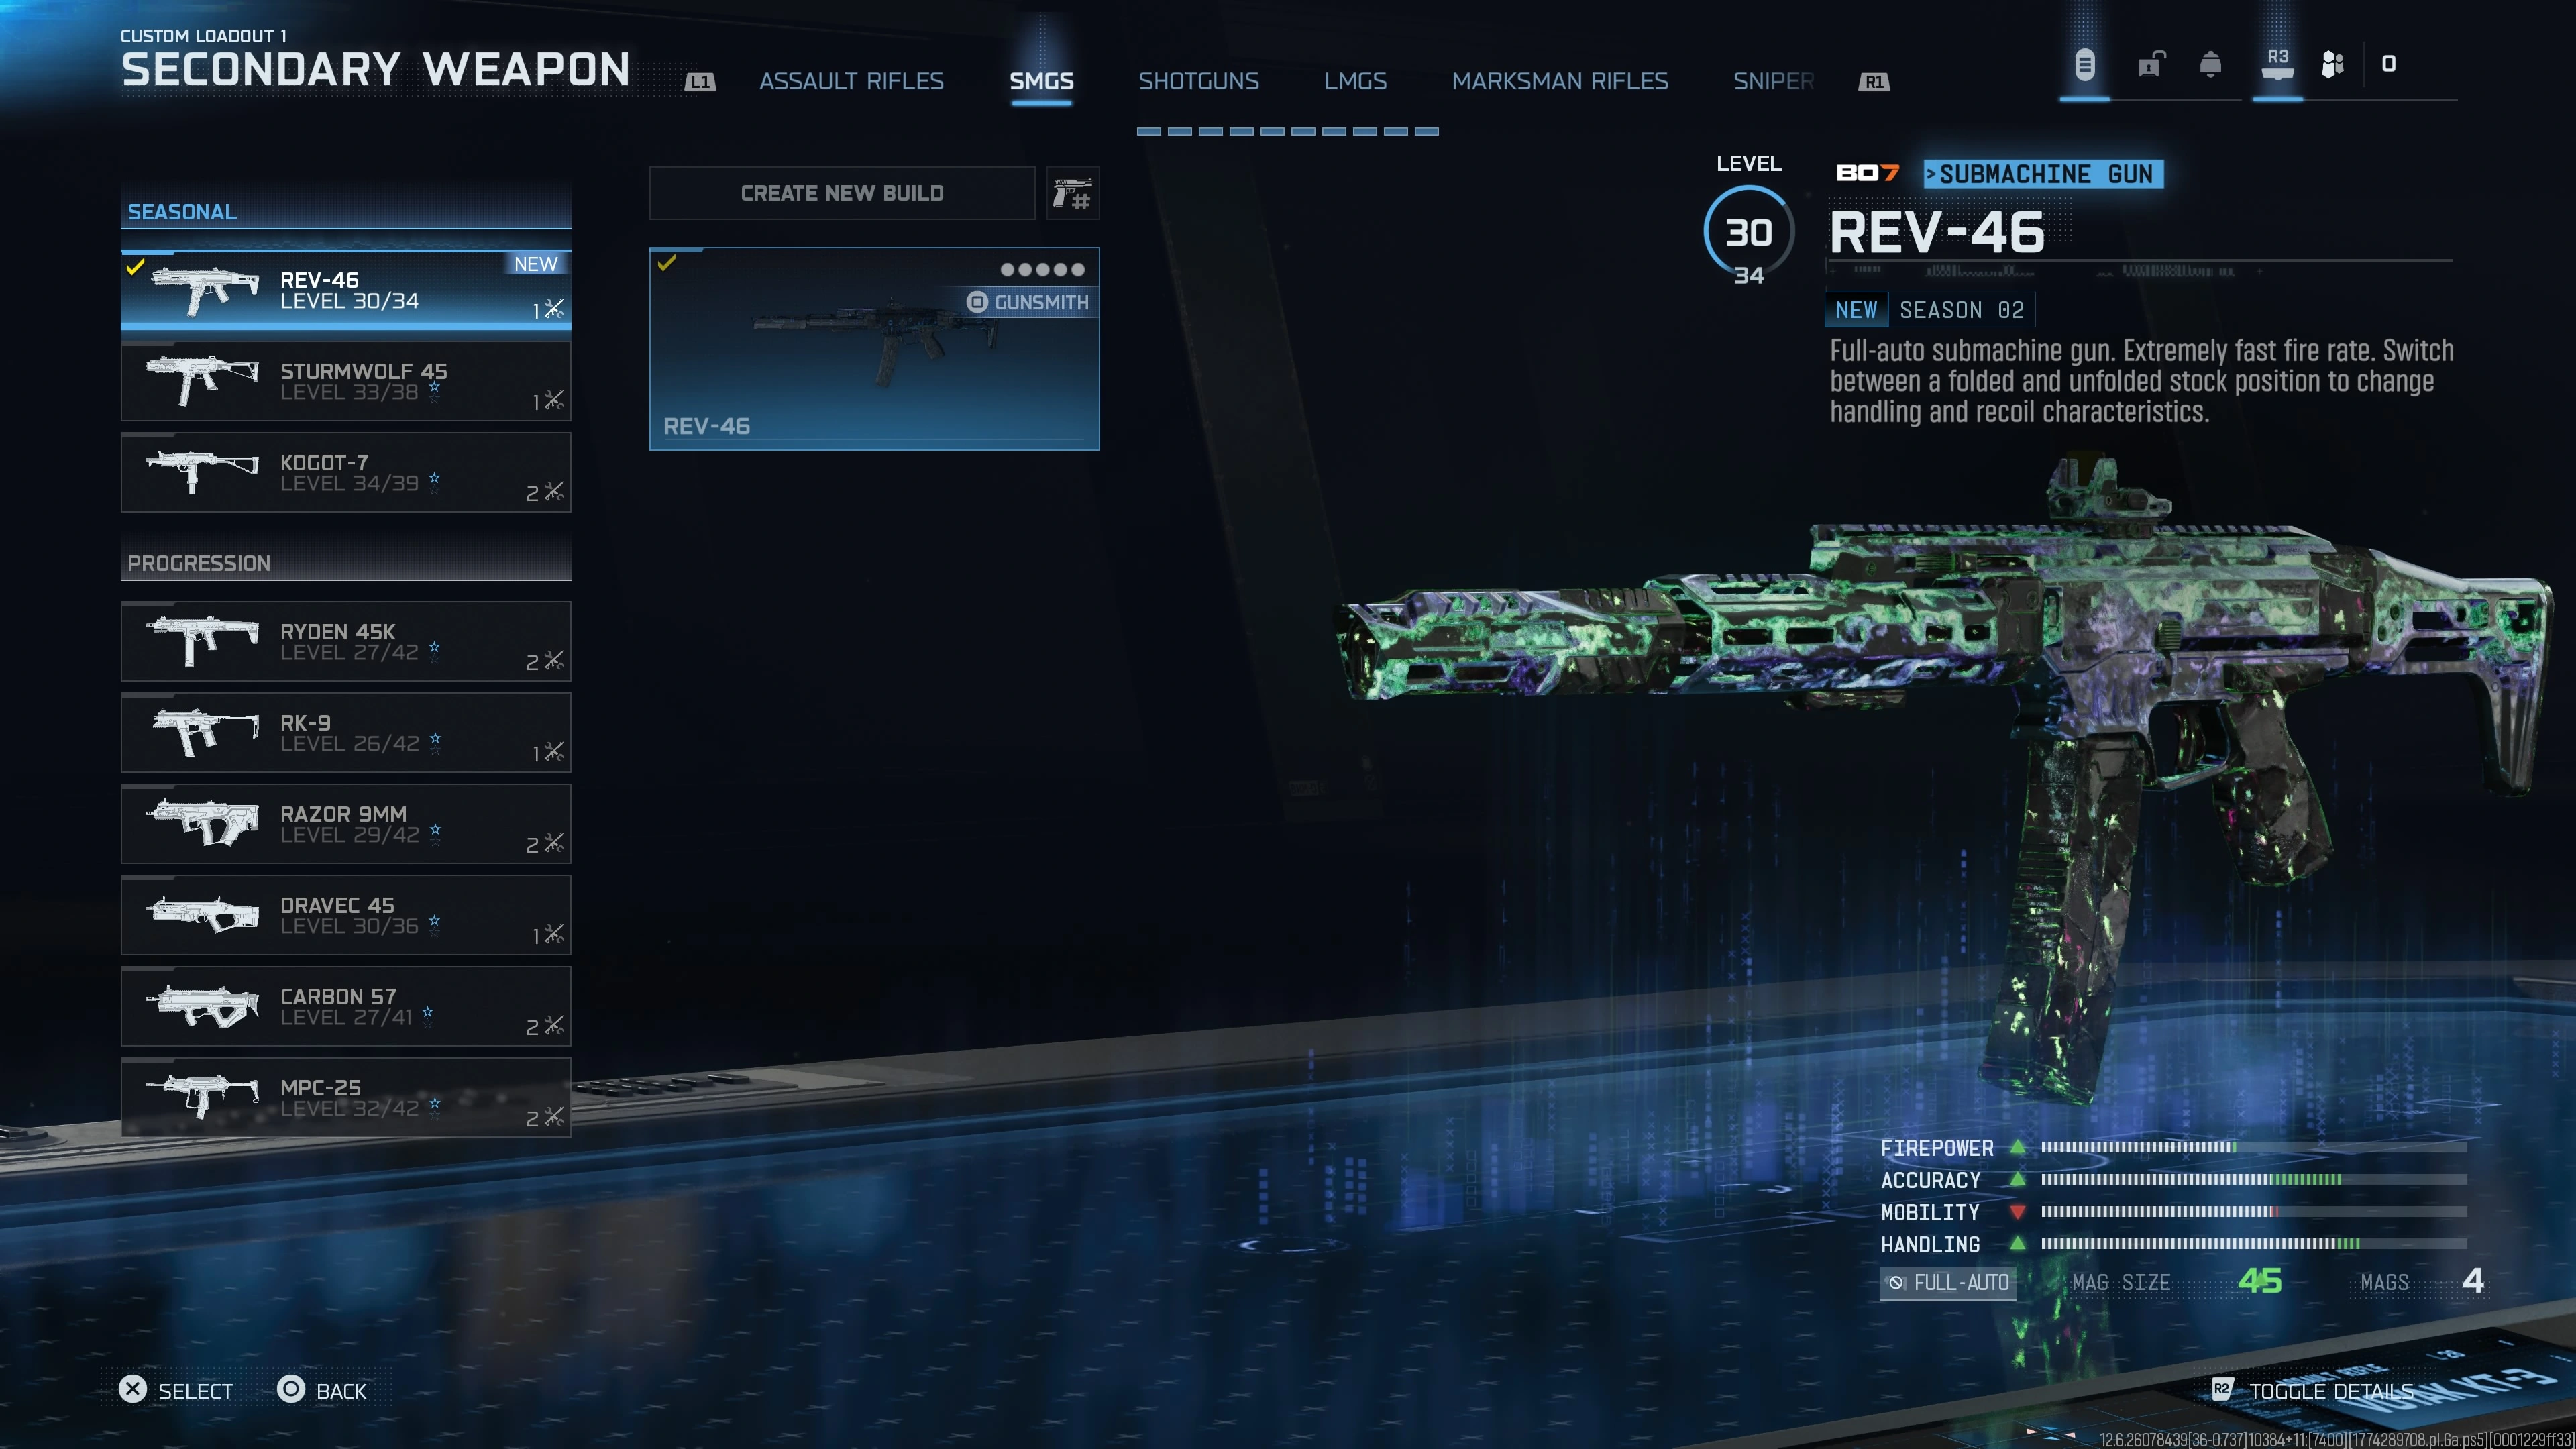Toggle Details with the R2 prompt
2576x1449 pixels.
2314,1391
